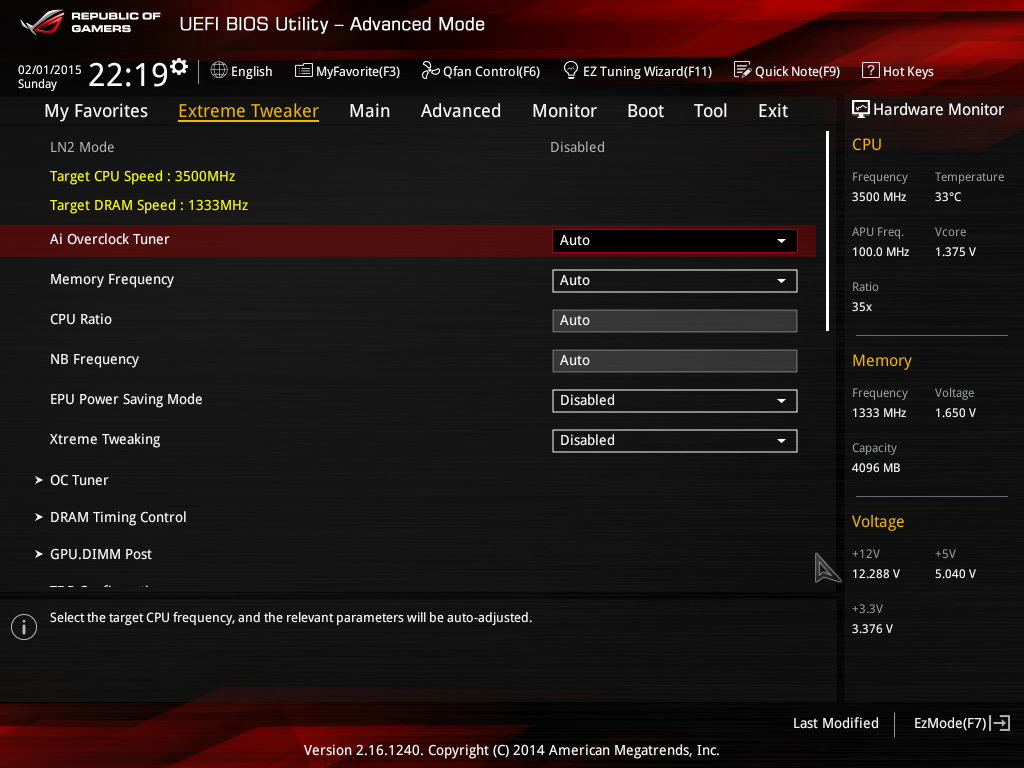Open the My Favorites tab
Viewport: 1024px width, 768px height.
click(96, 111)
